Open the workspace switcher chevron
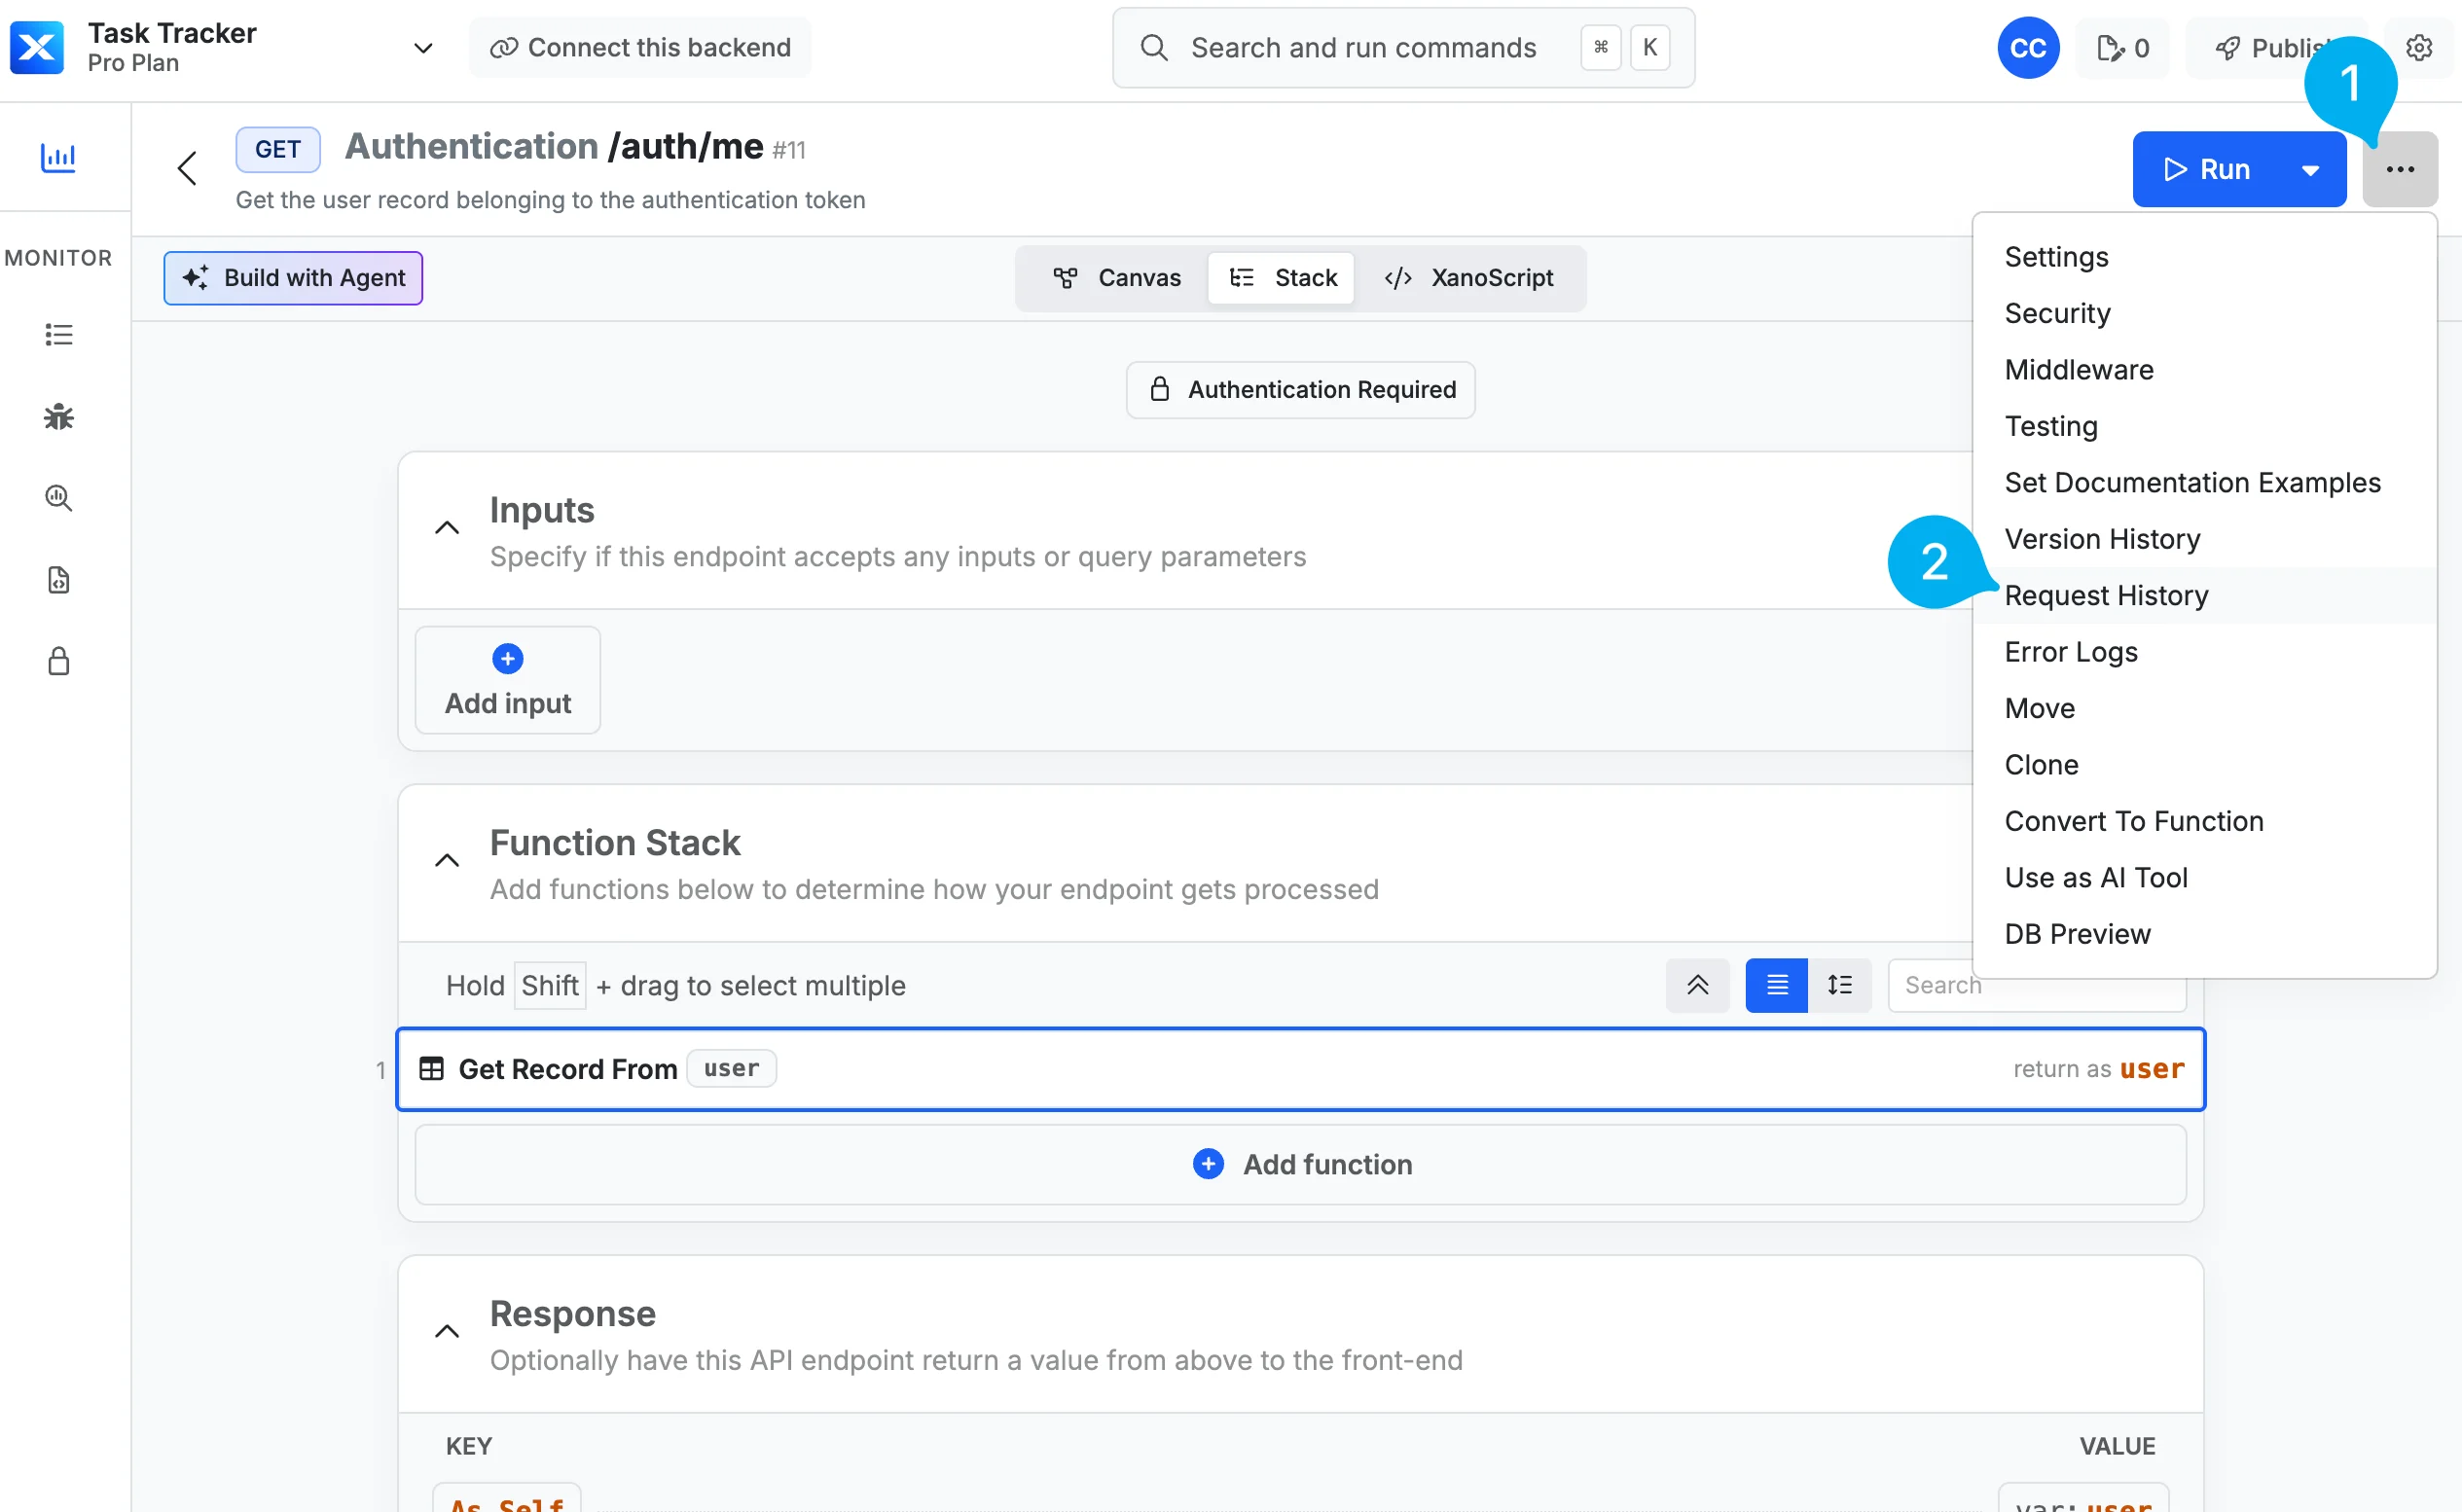Image resolution: width=2462 pixels, height=1512 pixels. click(x=423, y=47)
